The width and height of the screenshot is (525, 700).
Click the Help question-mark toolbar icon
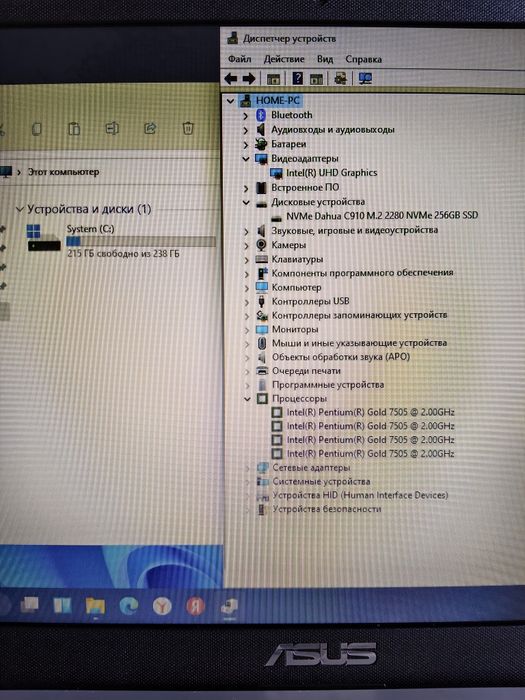click(x=297, y=79)
